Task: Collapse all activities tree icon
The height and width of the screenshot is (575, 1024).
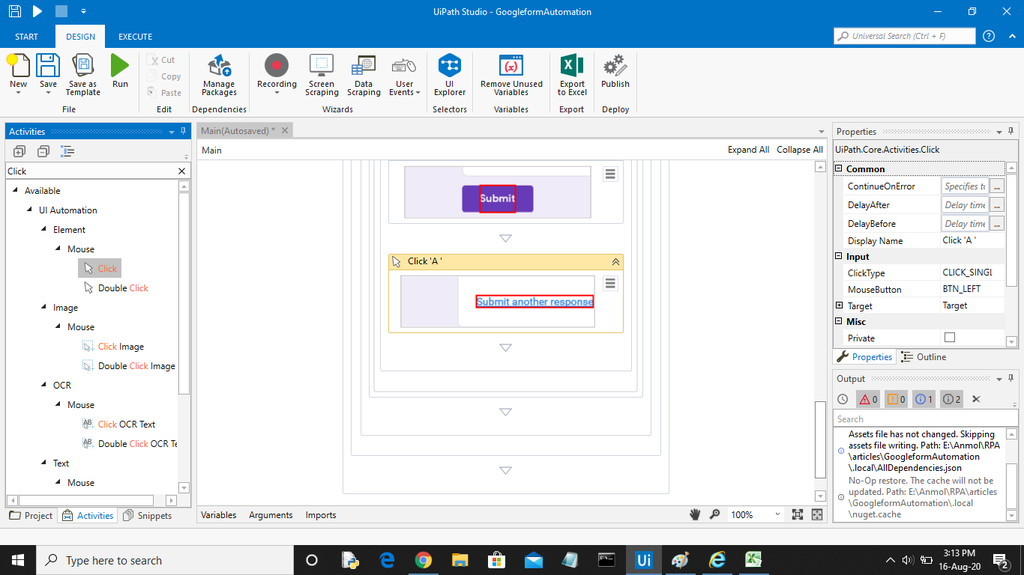Action: coord(43,152)
